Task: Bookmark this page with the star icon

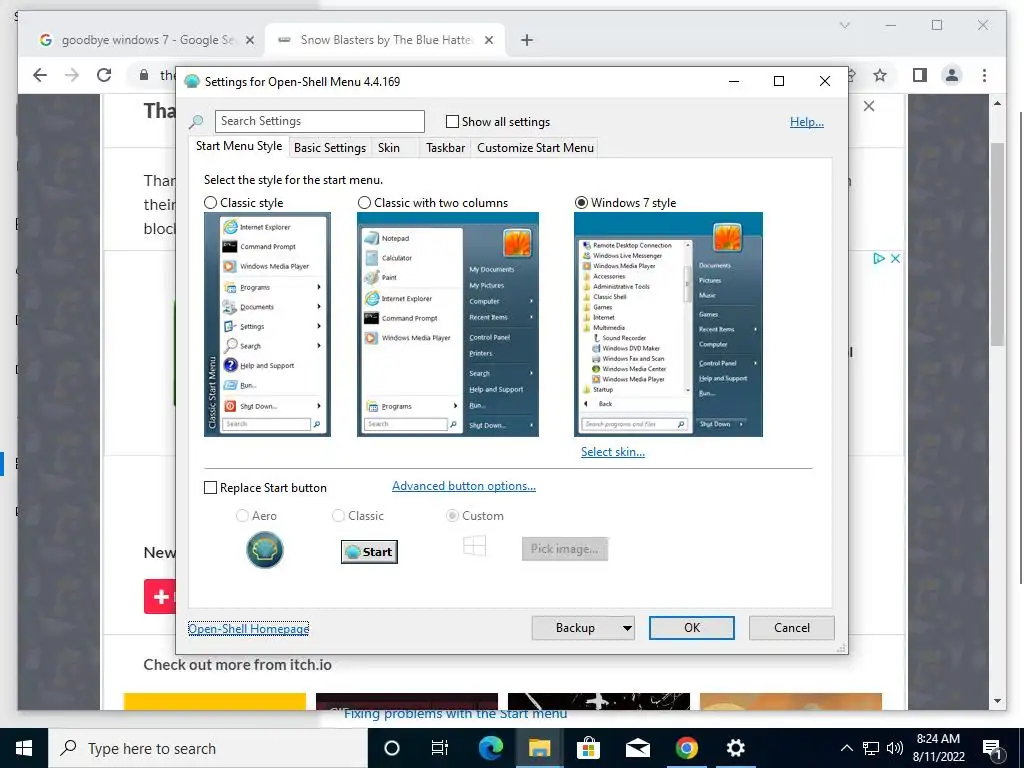Action: click(x=880, y=75)
